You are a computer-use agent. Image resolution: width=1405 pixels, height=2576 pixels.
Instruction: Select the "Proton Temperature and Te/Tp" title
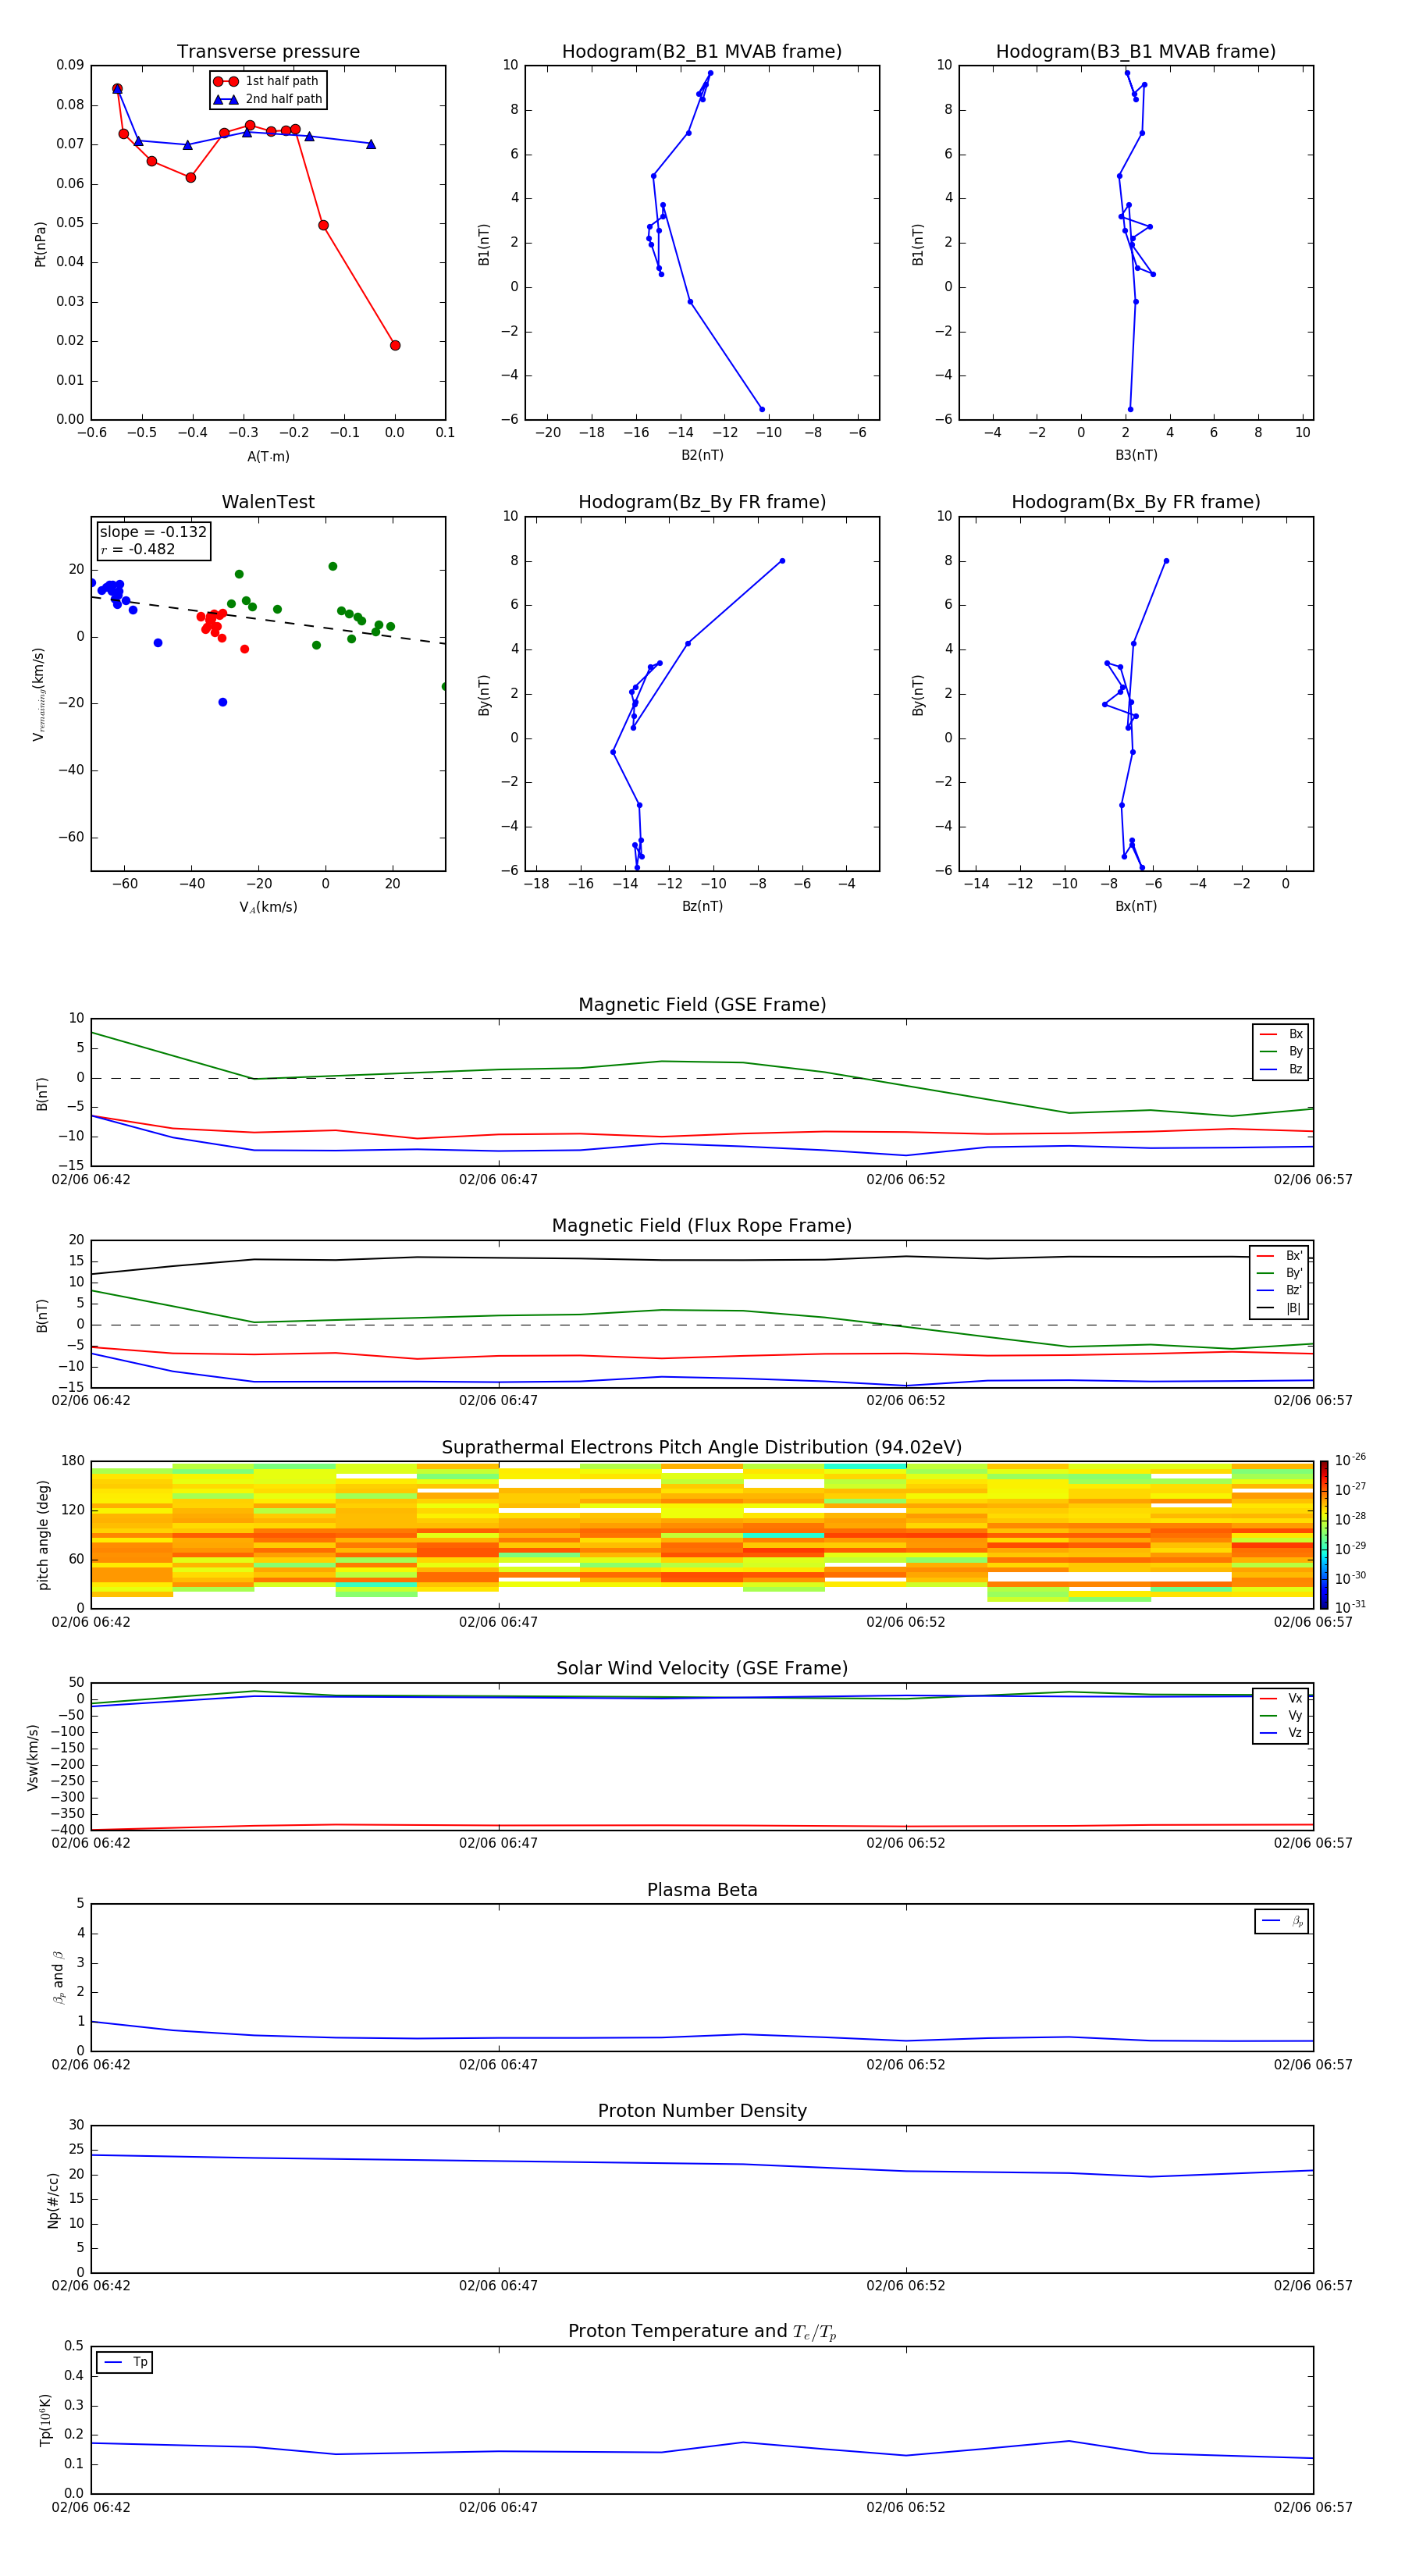coord(702,2332)
